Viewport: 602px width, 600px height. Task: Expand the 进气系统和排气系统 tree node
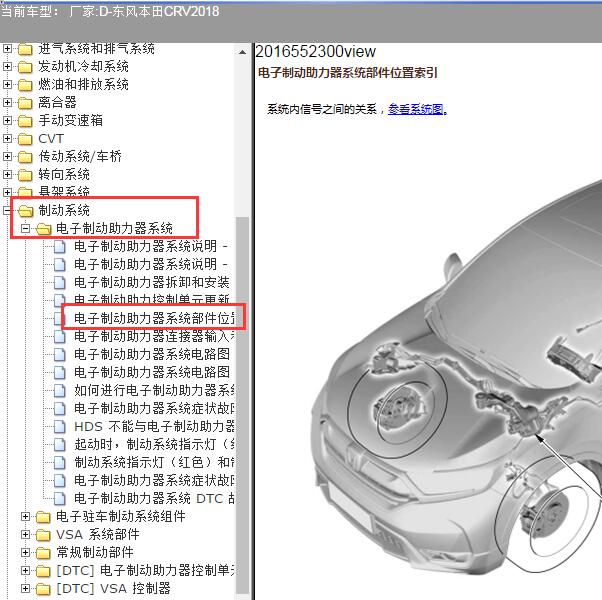[8, 48]
